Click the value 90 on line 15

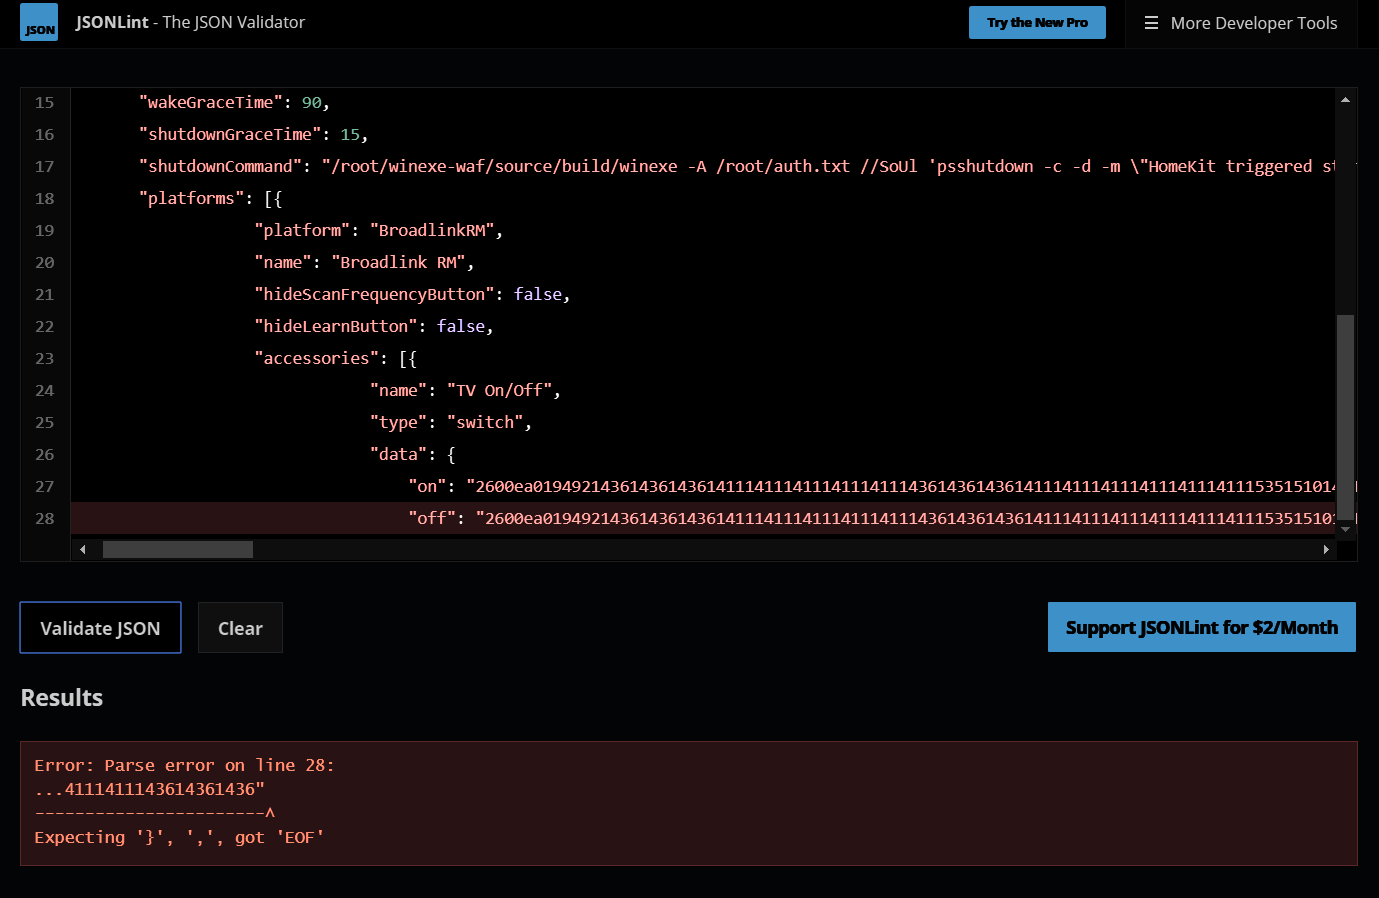pyautogui.click(x=312, y=102)
